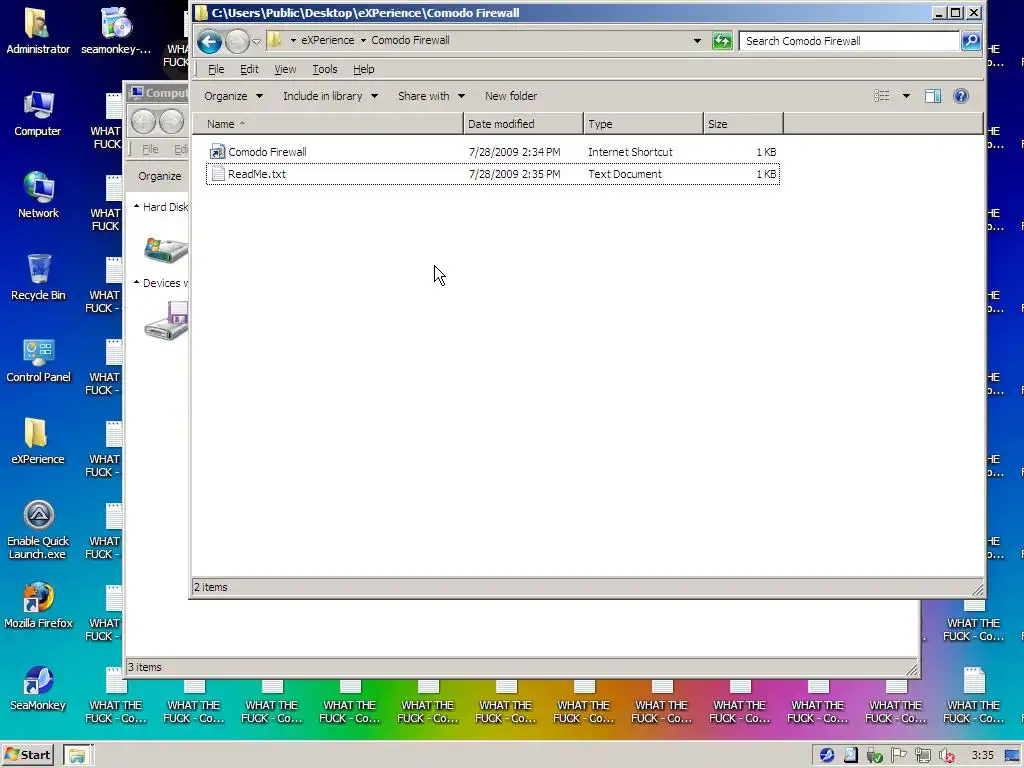This screenshot has width=1024, height=768.
Task: Expand the Share with dropdown
Action: pyautogui.click(x=432, y=96)
